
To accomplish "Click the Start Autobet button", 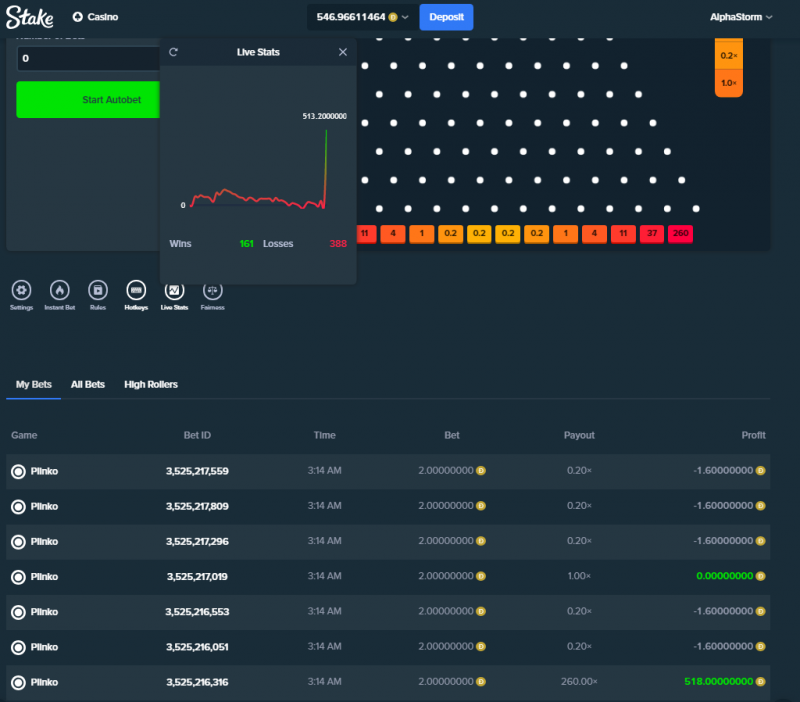I will (x=88, y=99).
